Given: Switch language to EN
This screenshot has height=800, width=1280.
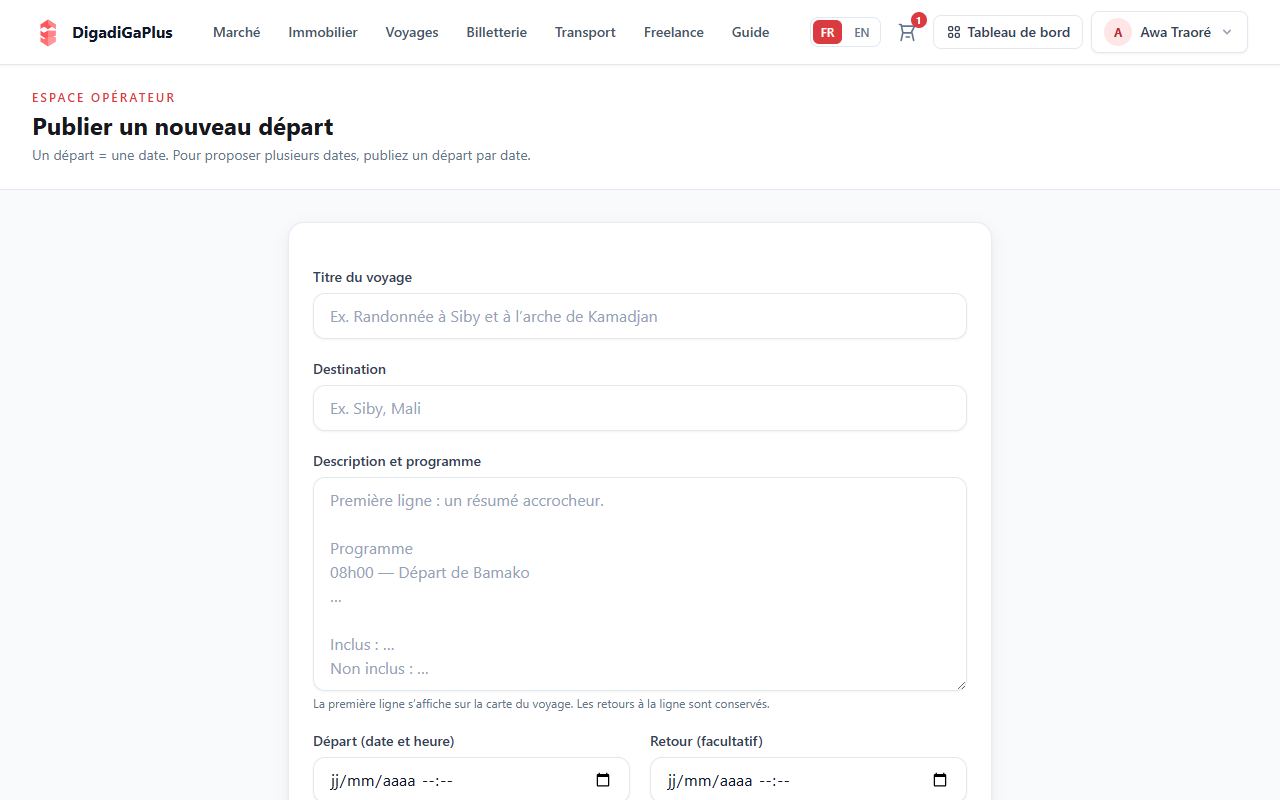Looking at the screenshot, I should pyautogui.click(x=862, y=32).
